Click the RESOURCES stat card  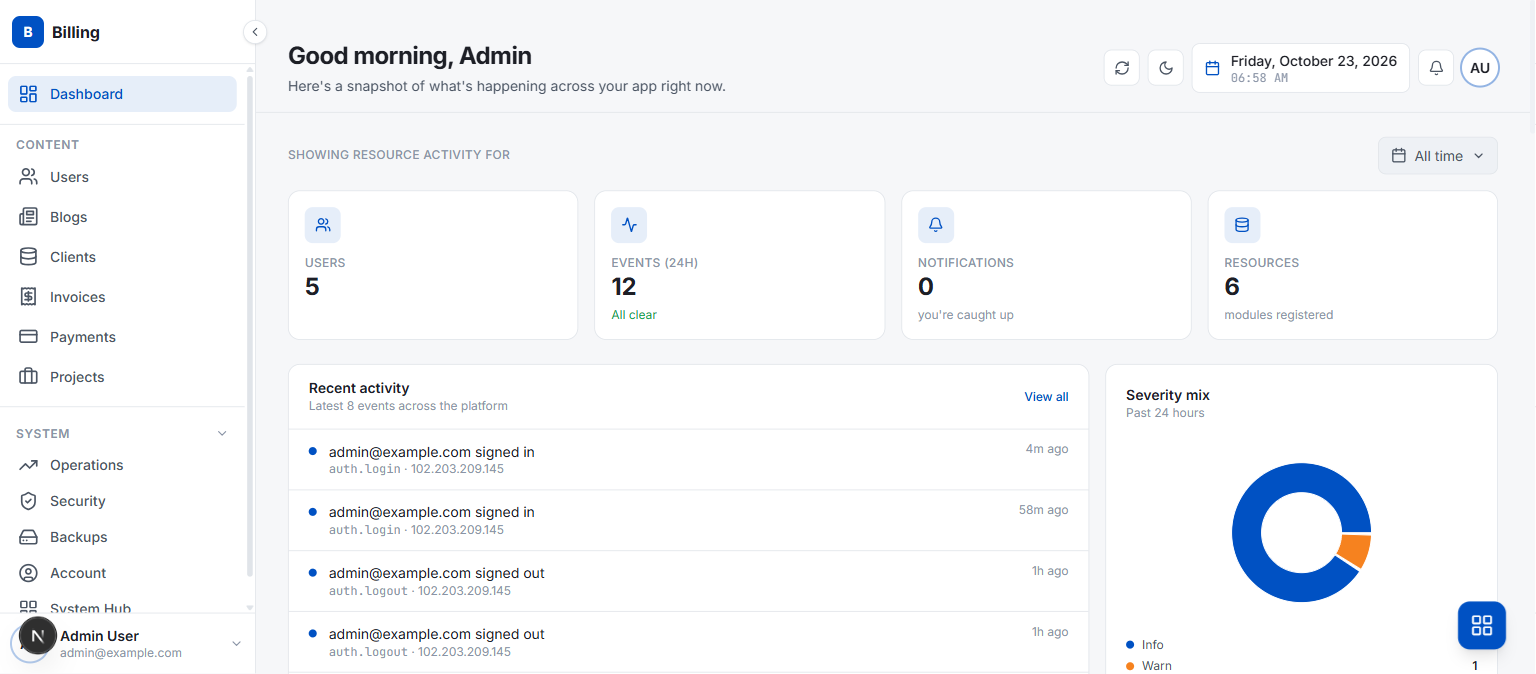click(x=1353, y=265)
